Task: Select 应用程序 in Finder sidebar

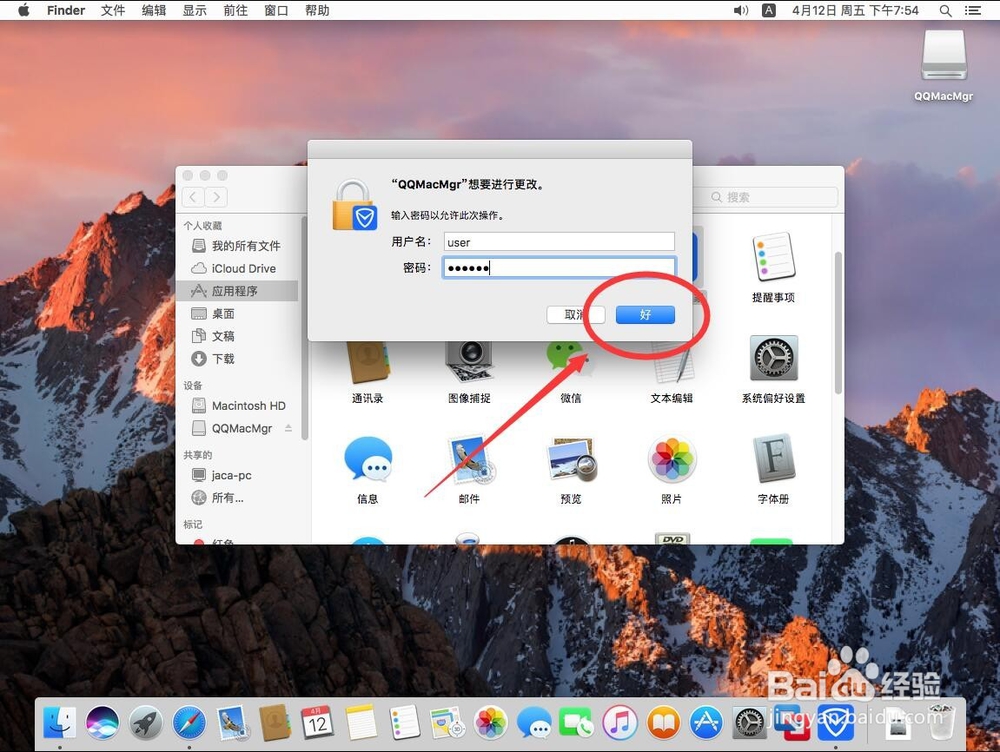Action: pyautogui.click(x=237, y=291)
